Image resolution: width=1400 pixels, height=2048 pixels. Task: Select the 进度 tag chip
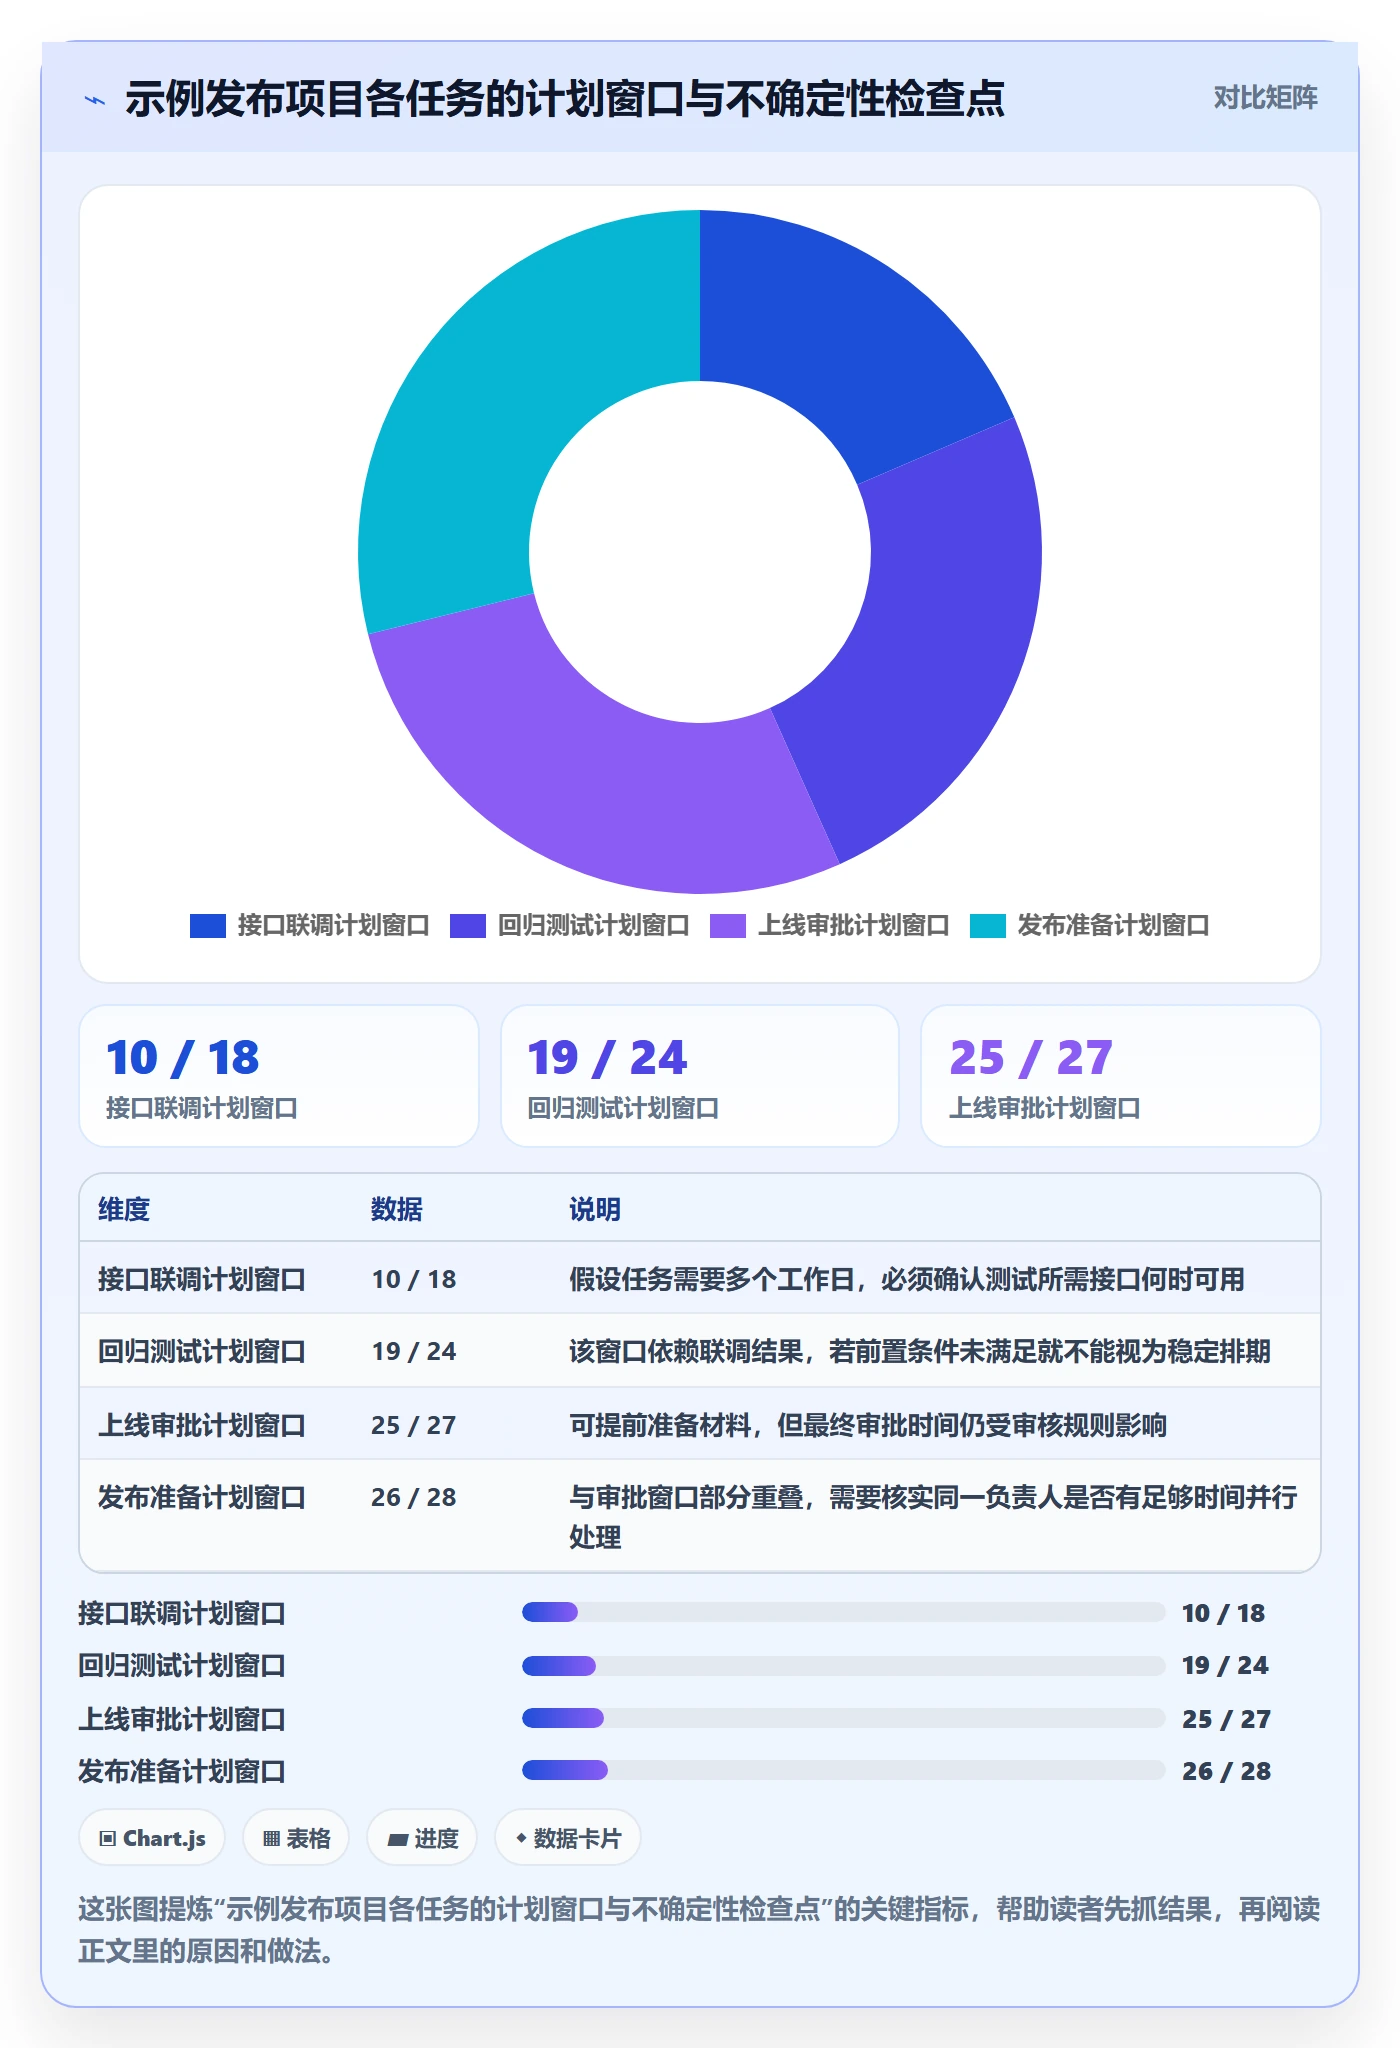click(x=422, y=1838)
